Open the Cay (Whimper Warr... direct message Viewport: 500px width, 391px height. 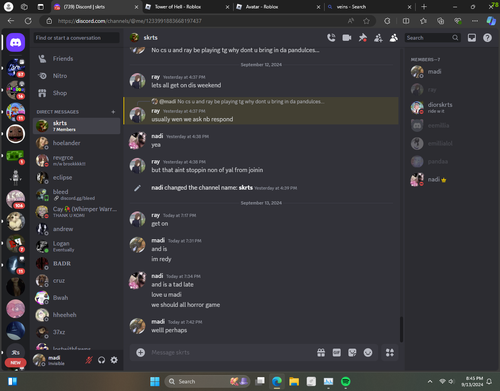(77, 212)
